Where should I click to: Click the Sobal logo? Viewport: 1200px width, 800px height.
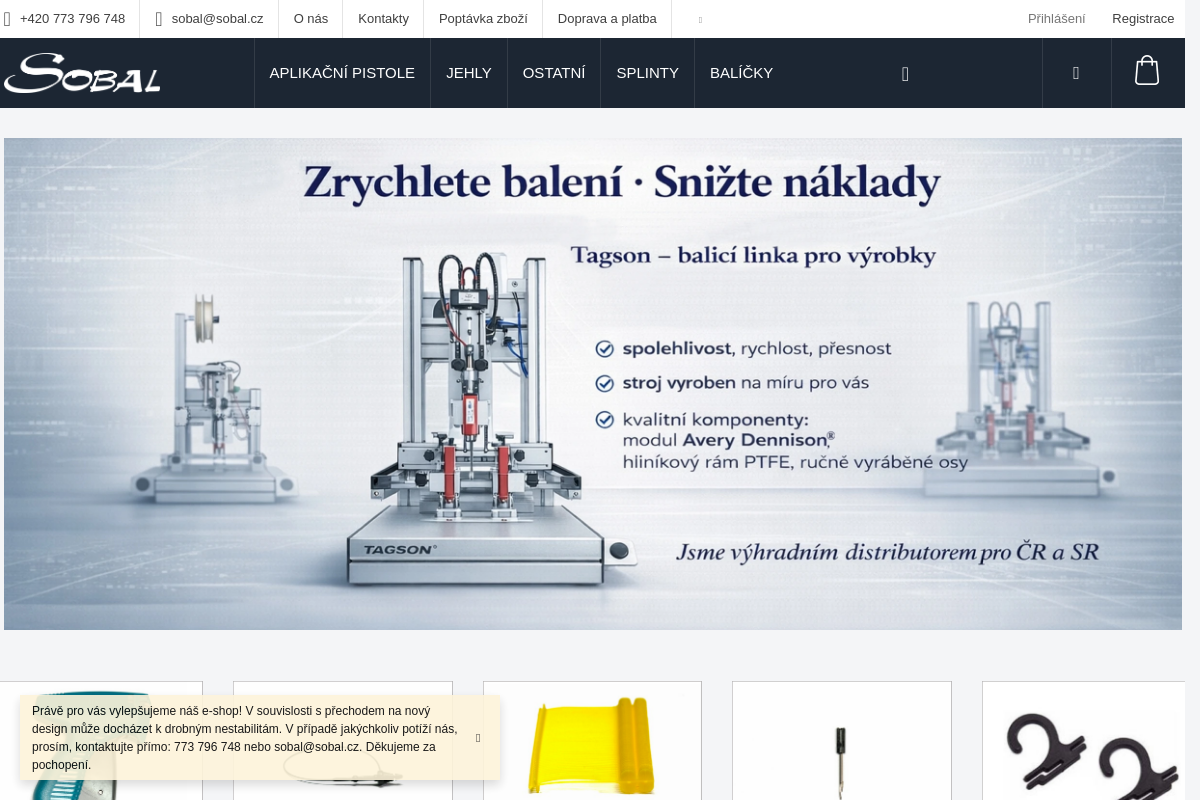coord(82,73)
